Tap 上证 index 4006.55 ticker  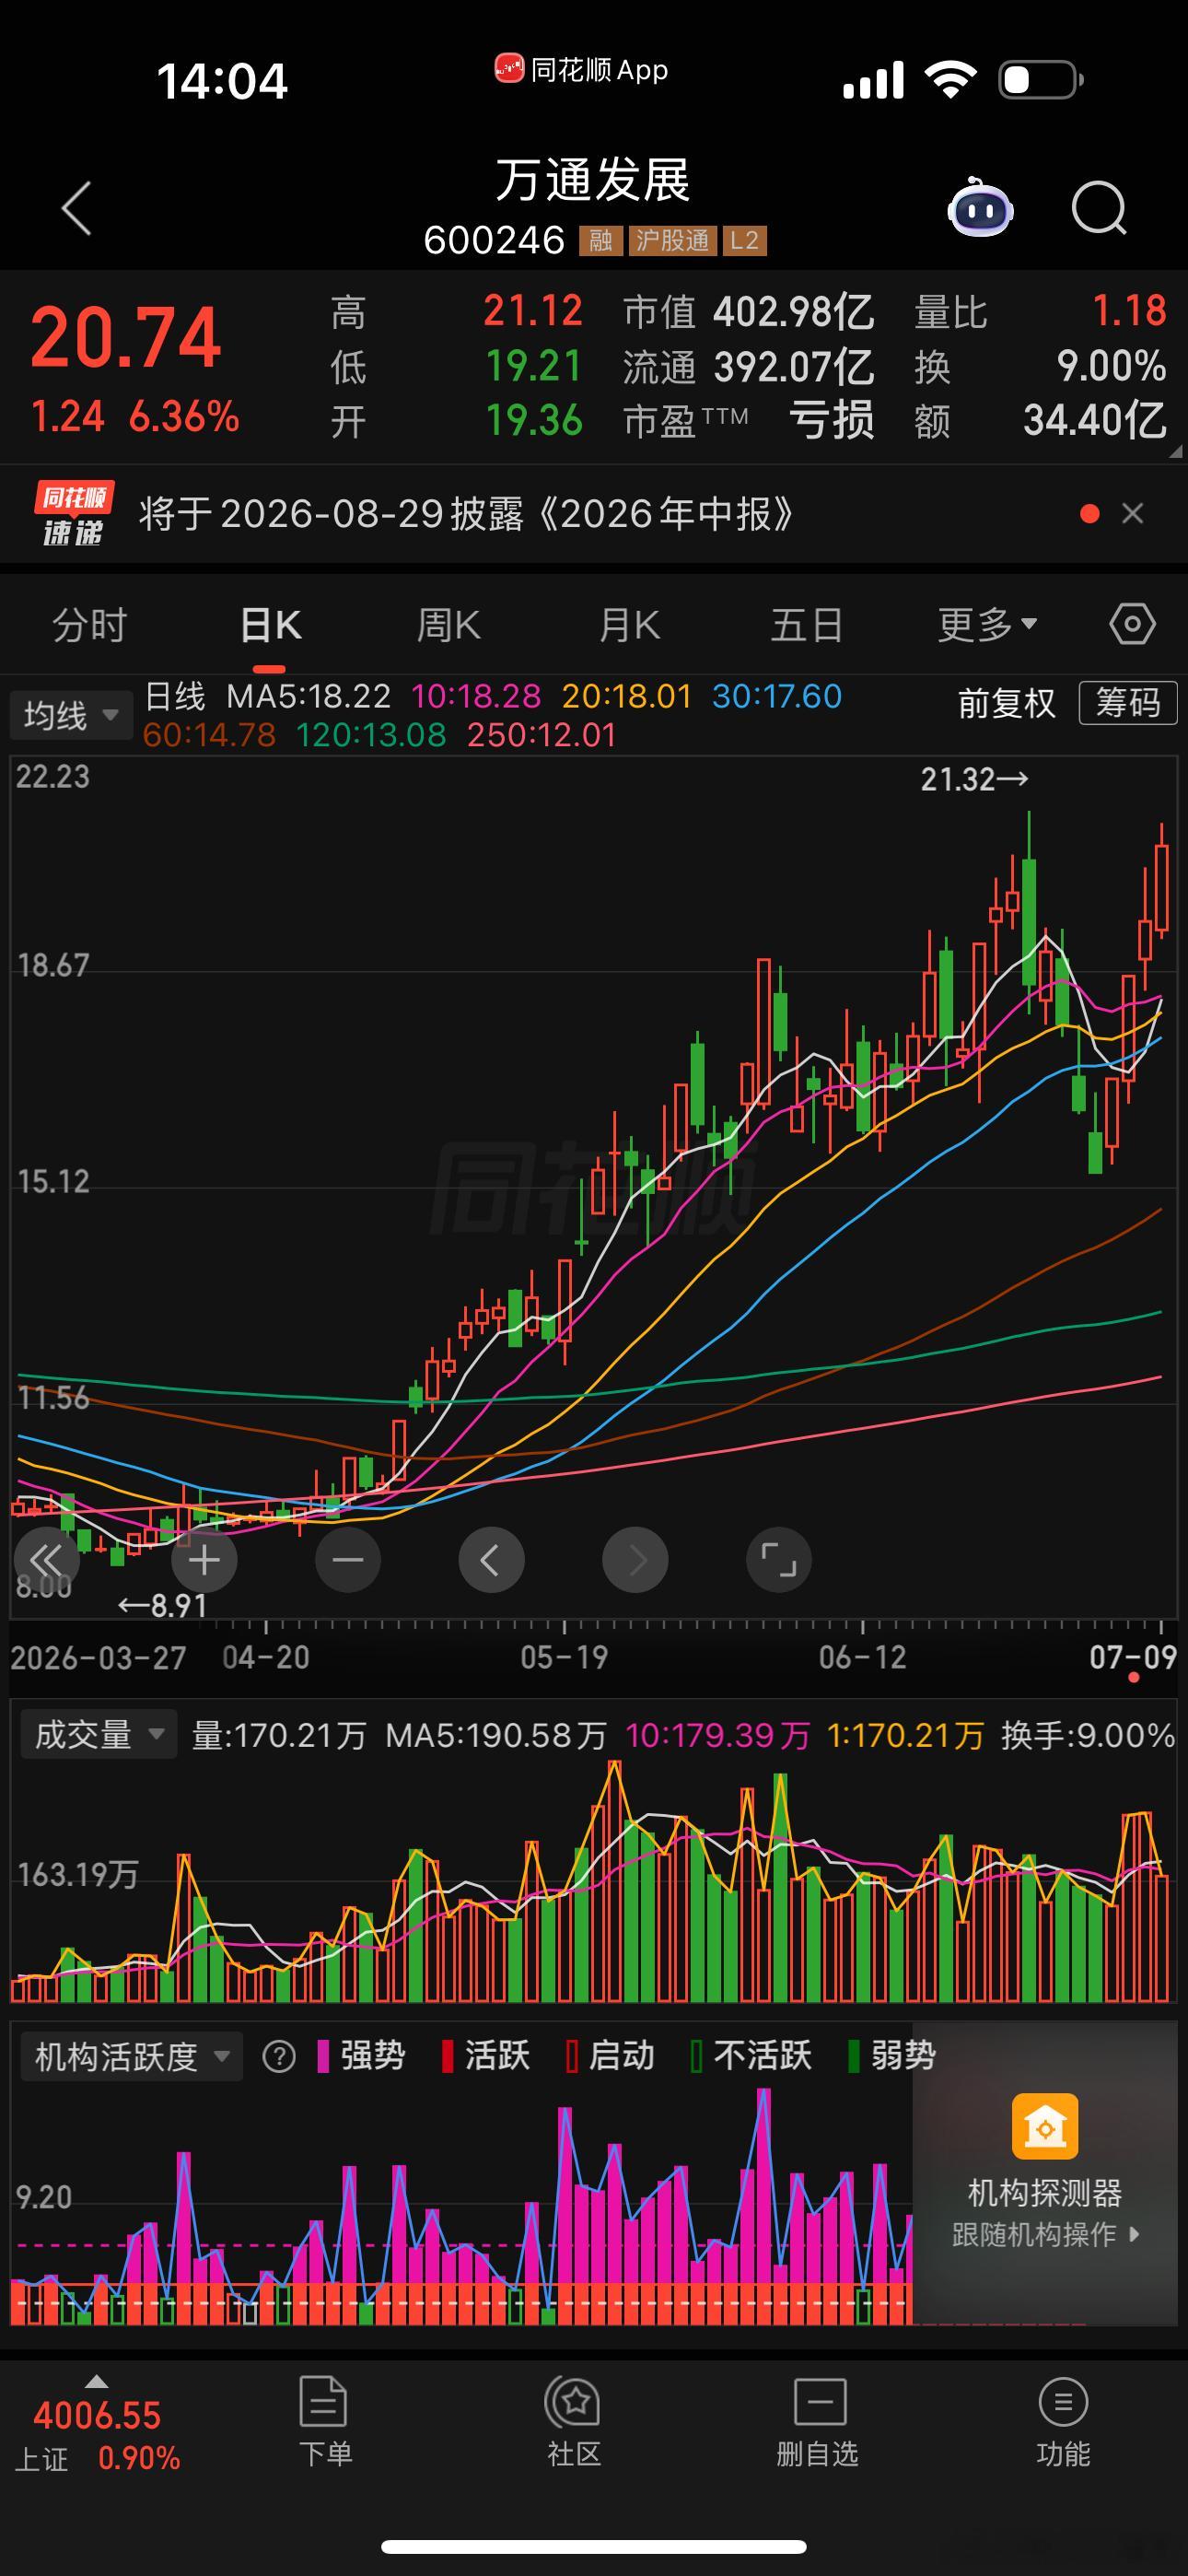pos(97,2415)
